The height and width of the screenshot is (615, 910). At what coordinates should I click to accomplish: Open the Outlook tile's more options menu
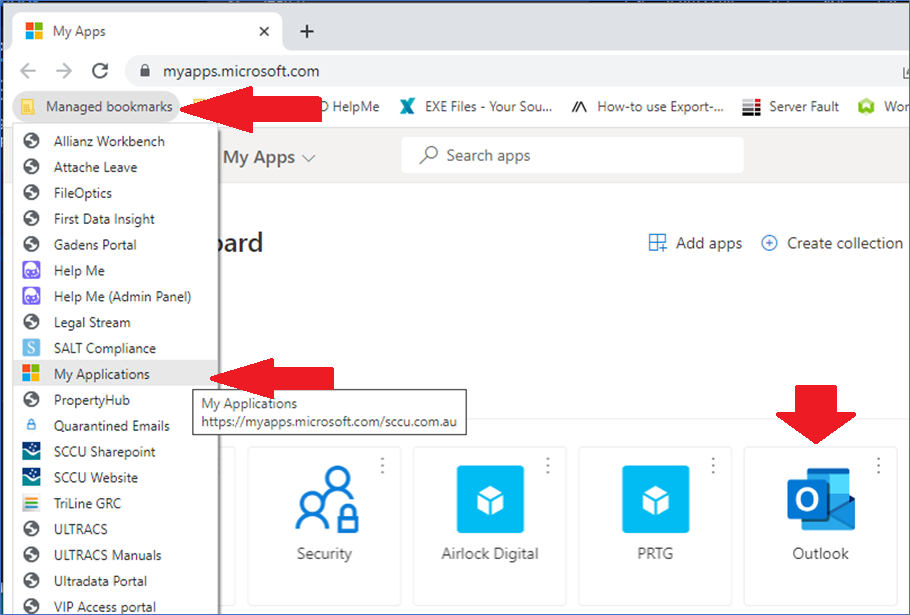coord(879,465)
